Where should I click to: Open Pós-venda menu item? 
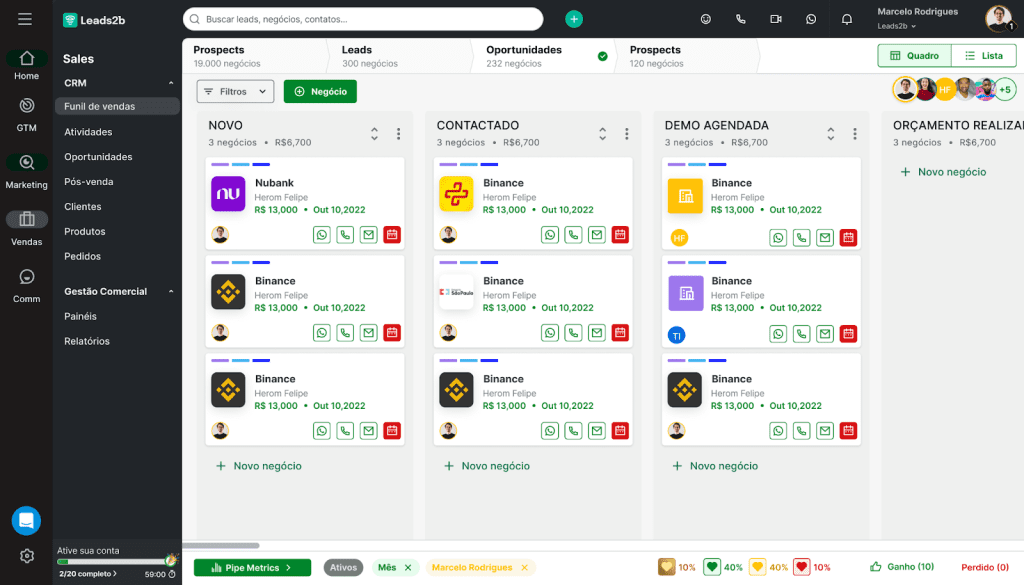(89, 182)
